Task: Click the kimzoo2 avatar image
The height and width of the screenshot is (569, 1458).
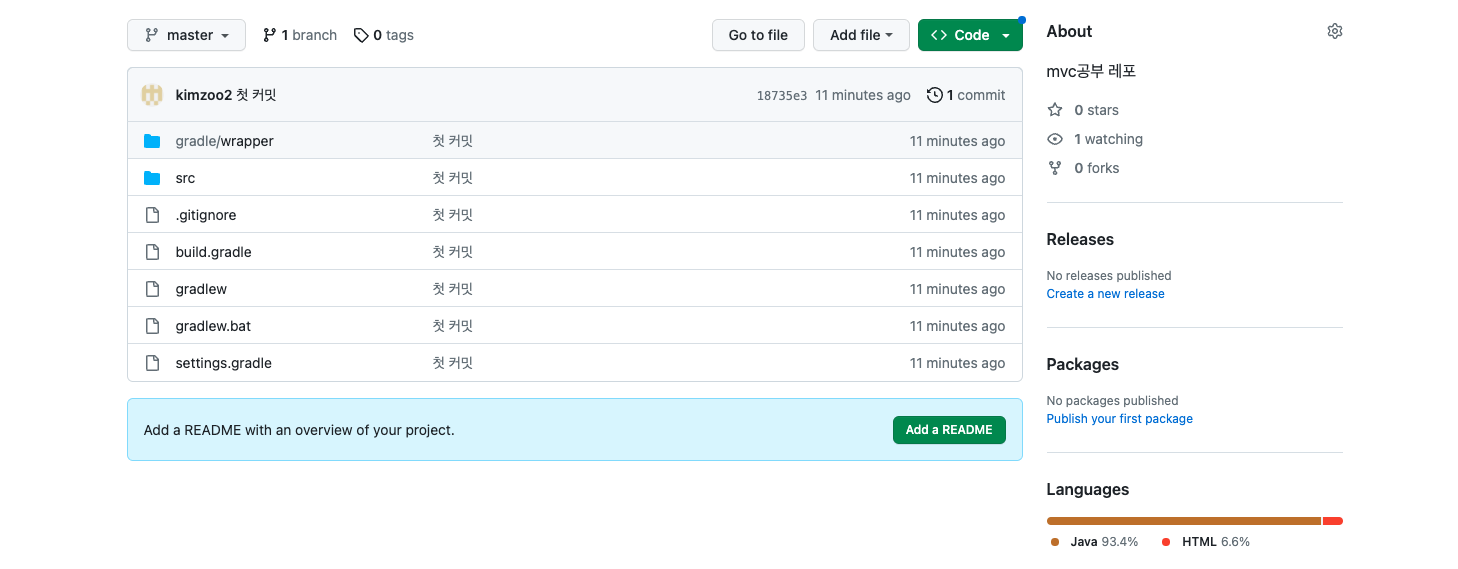Action: pos(152,95)
